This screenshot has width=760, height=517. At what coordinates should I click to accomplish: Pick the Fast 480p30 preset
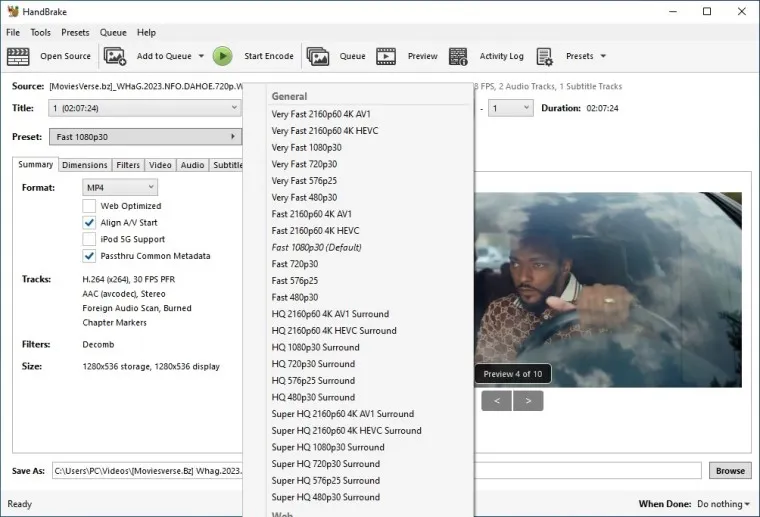tap(295, 298)
